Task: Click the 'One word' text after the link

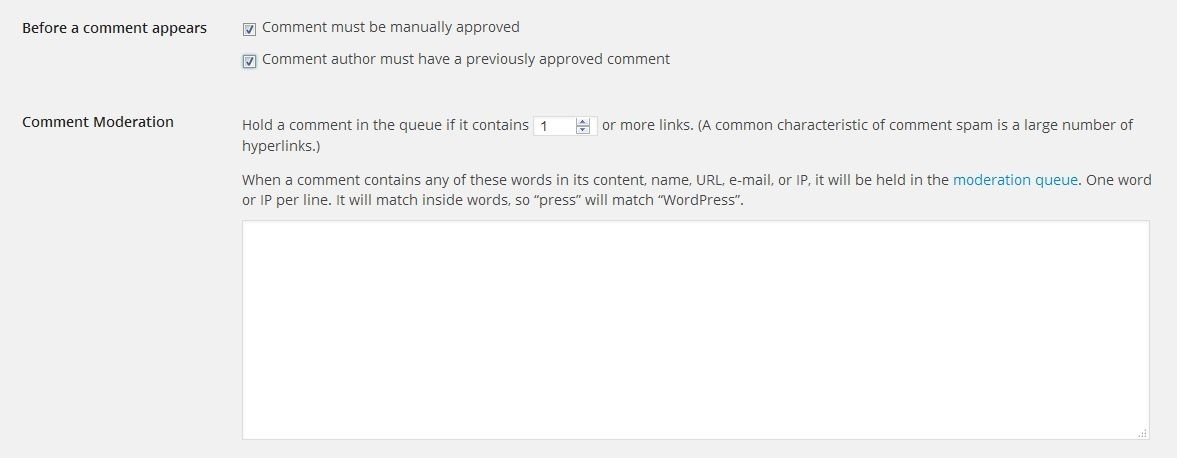Action: click(x=1118, y=180)
